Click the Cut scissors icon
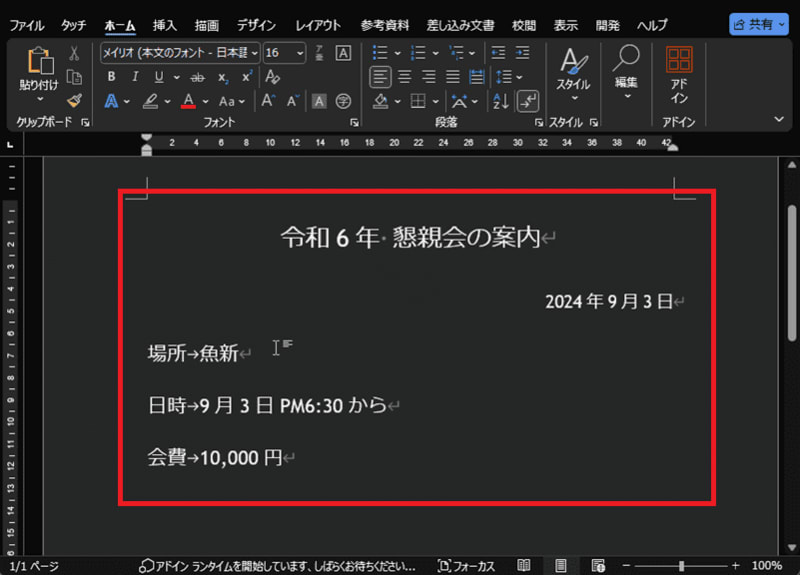 click(x=74, y=53)
